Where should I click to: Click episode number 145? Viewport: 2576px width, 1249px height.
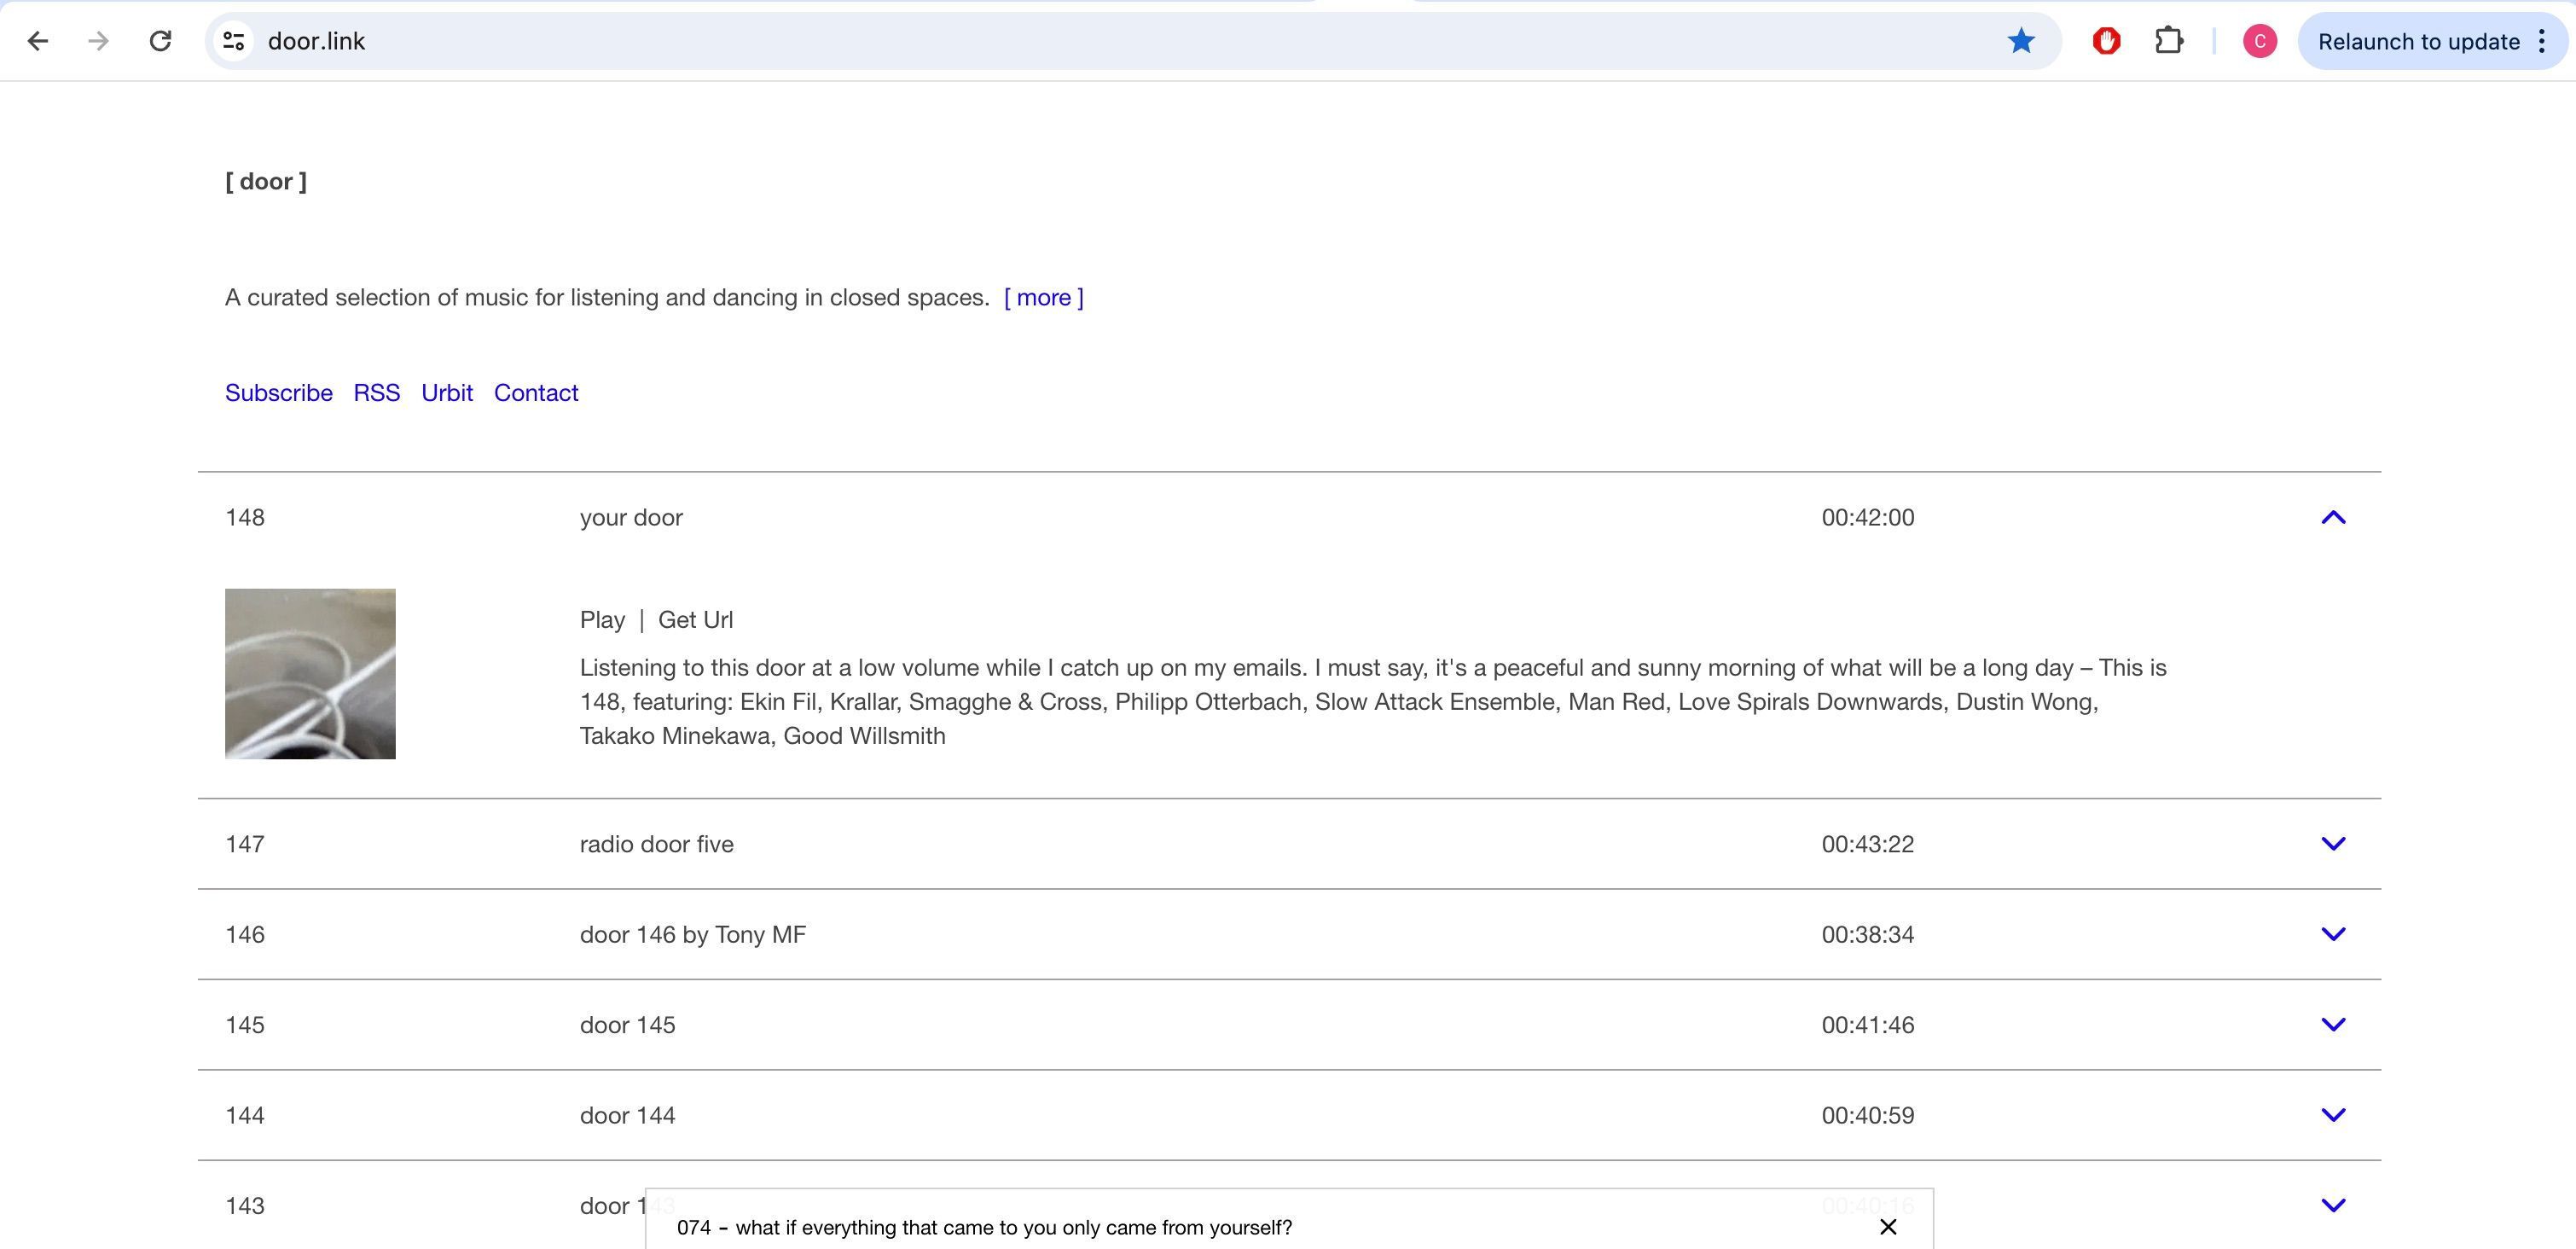(245, 1025)
